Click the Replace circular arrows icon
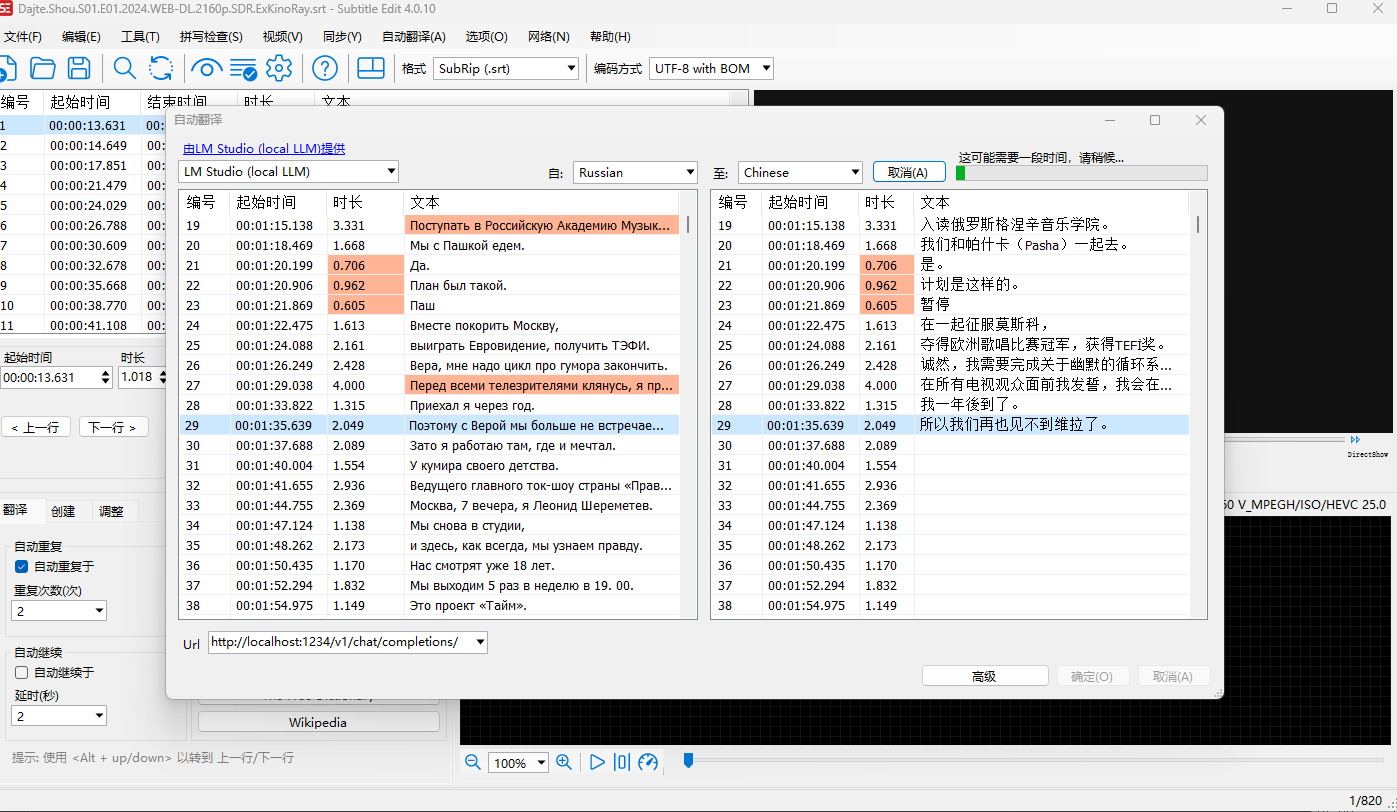 (x=161, y=68)
